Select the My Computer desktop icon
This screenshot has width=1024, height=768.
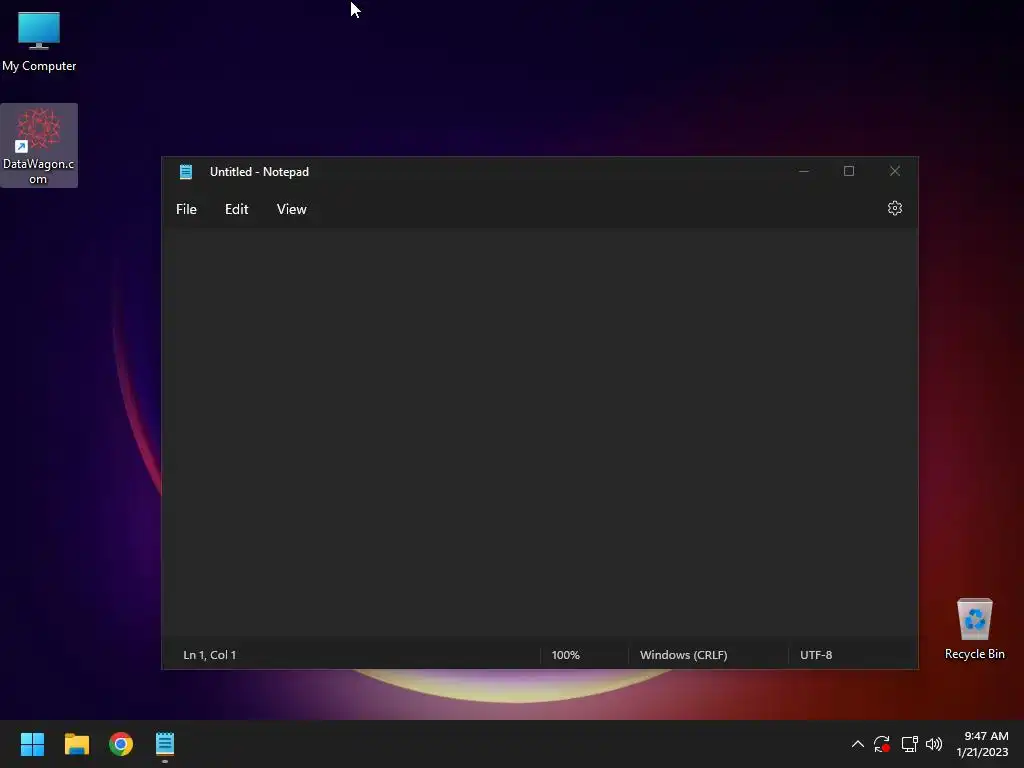coord(39,42)
